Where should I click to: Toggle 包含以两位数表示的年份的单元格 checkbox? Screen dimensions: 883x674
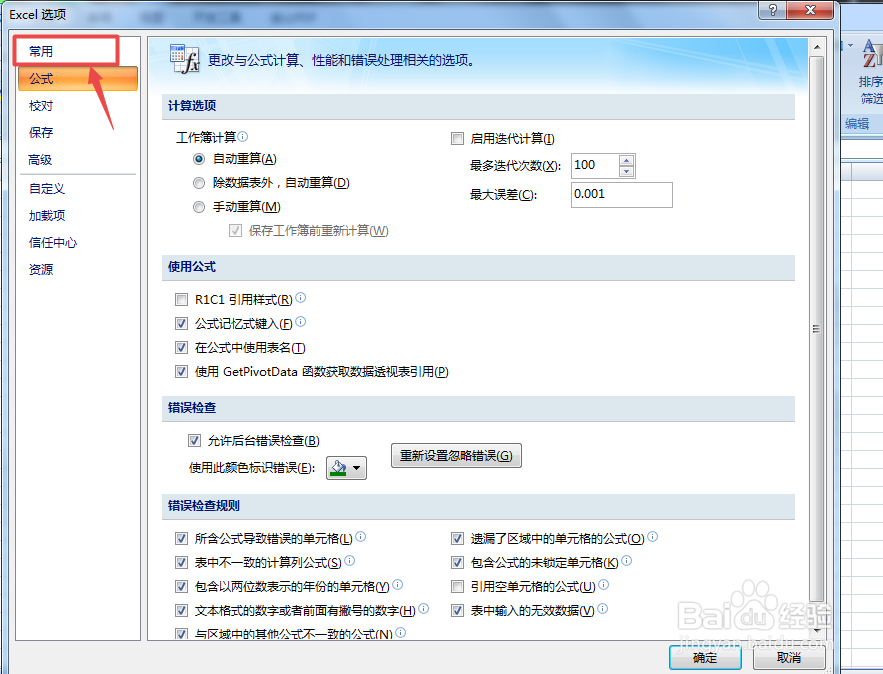(181, 587)
